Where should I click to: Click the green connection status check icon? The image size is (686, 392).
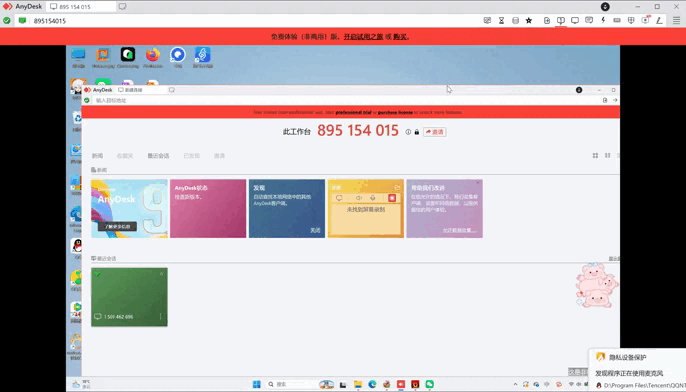coord(7,21)
